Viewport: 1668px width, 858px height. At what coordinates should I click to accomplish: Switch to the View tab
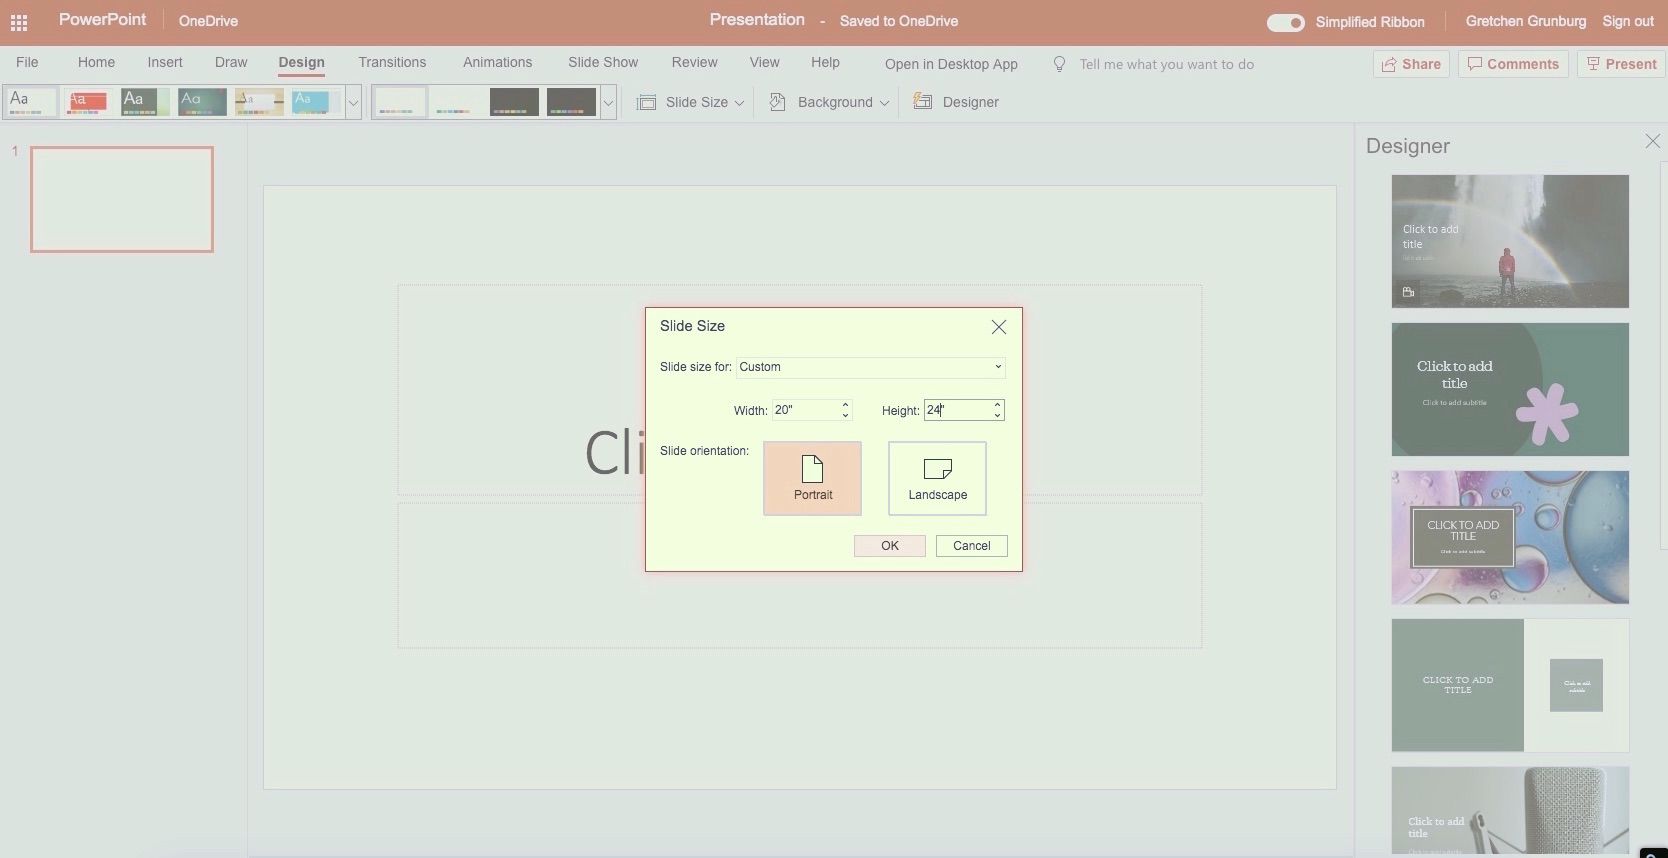click(x=764, y=62)
